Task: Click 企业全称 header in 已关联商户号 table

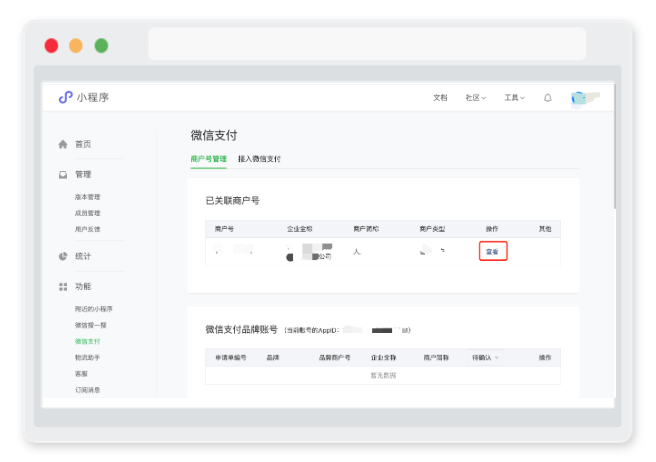Action: click(300, 229)
